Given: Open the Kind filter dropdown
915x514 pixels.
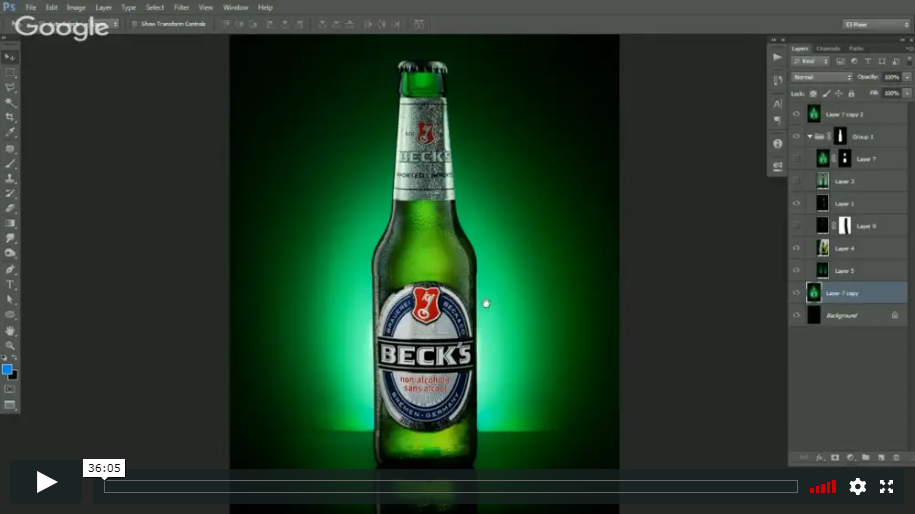Looking at the screenshot, I should coord(811,61).
